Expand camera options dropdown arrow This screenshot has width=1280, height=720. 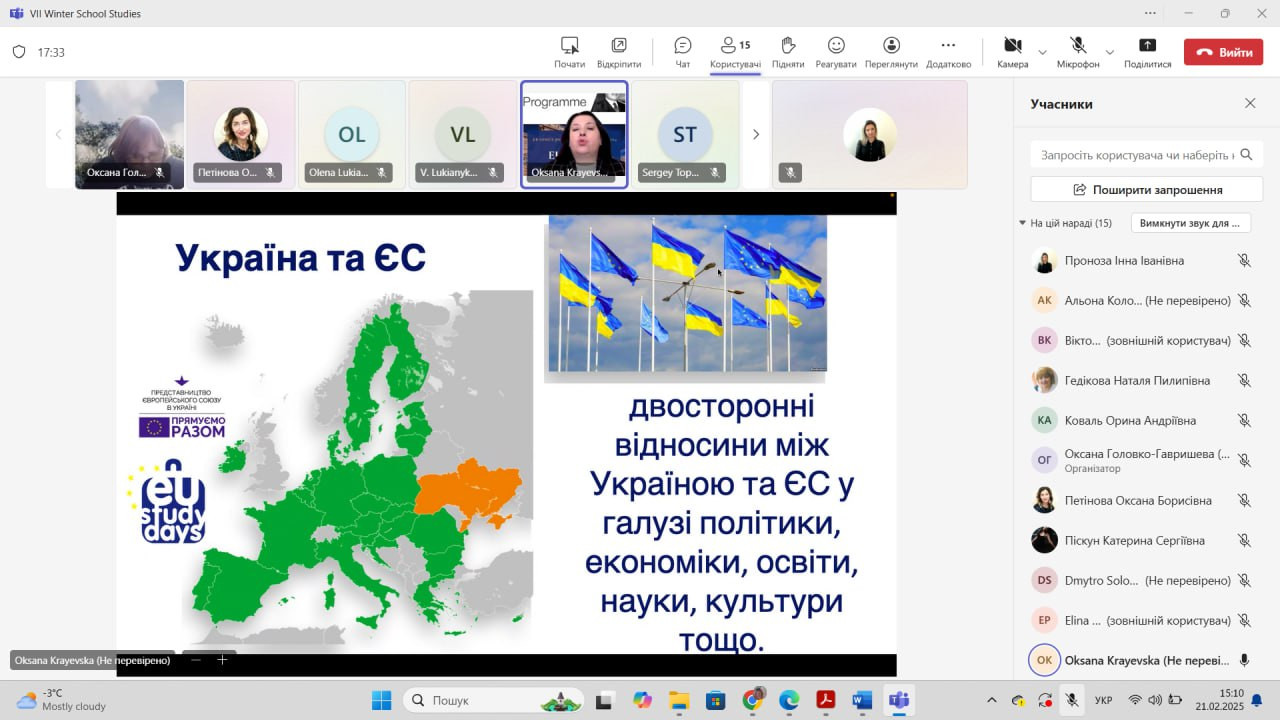click(x=1042, y=52)
